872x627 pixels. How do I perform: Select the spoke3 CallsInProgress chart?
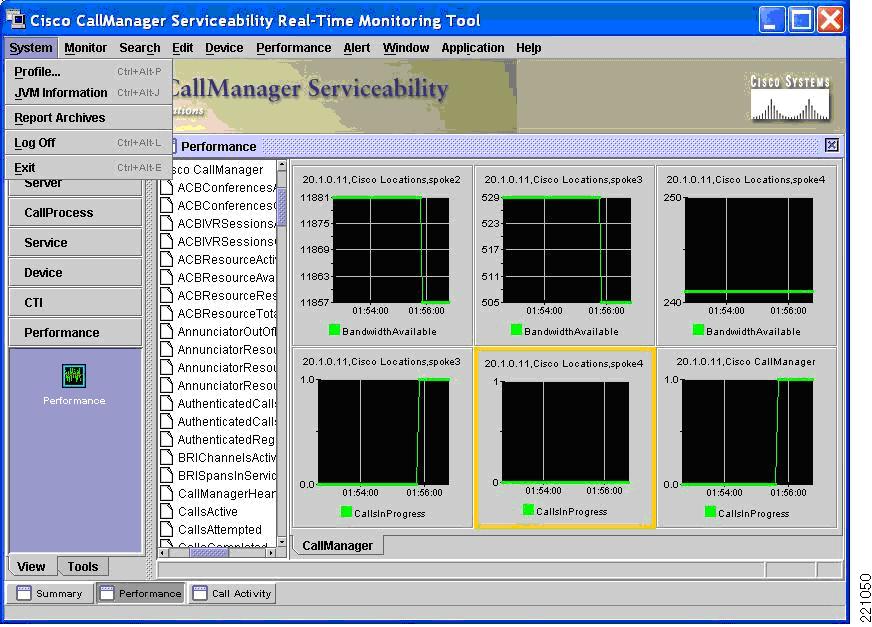coord(382,437)
